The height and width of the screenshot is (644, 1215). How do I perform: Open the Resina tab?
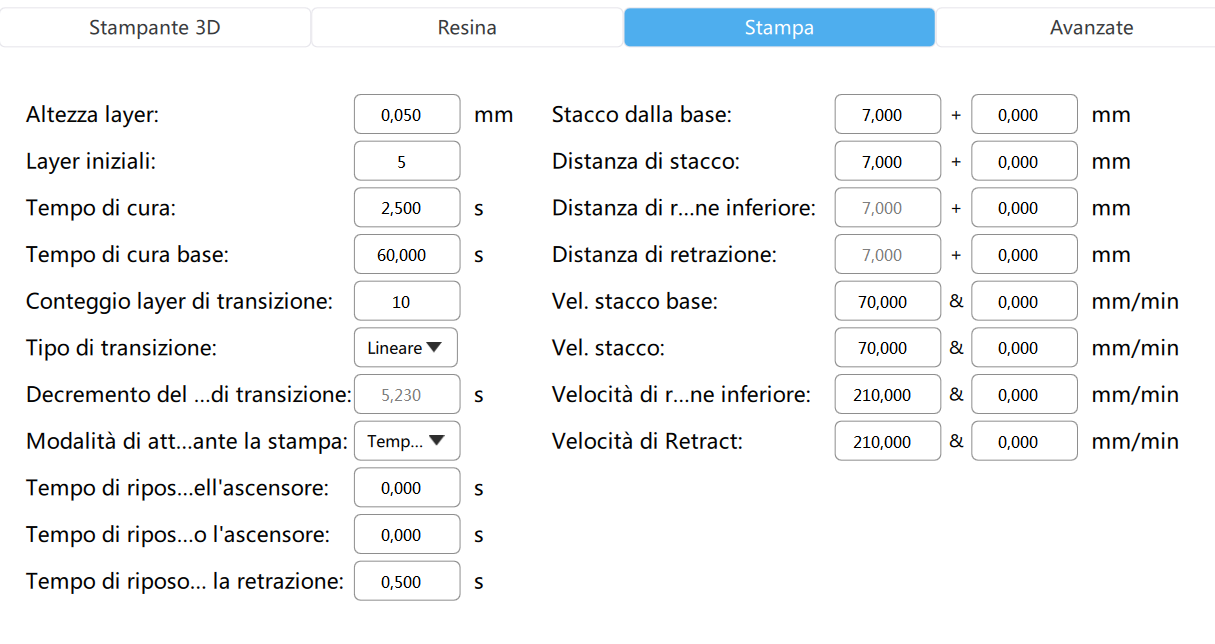tap(467, 27)
